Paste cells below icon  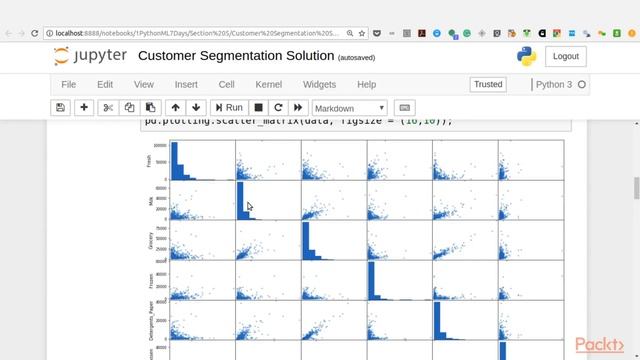(x=151, y=108)
